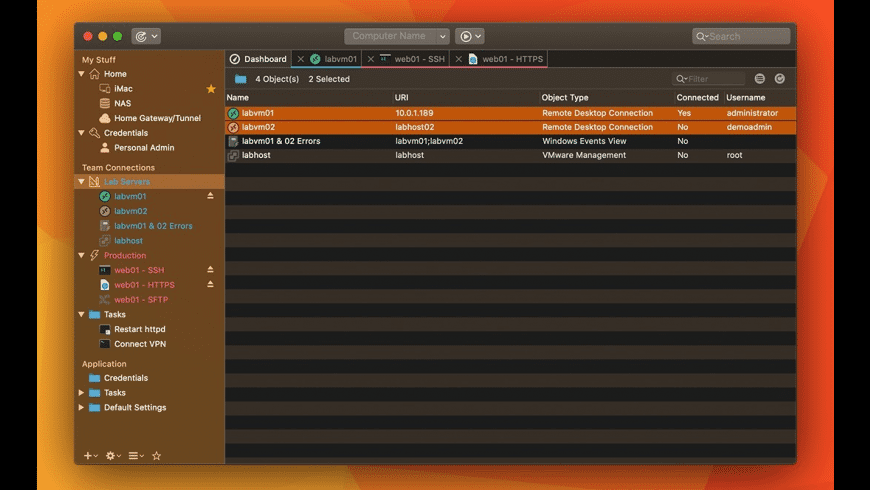Close the web01 - SSH tab
This screenshot has width=870, height=490.
(x=371, y=59)
